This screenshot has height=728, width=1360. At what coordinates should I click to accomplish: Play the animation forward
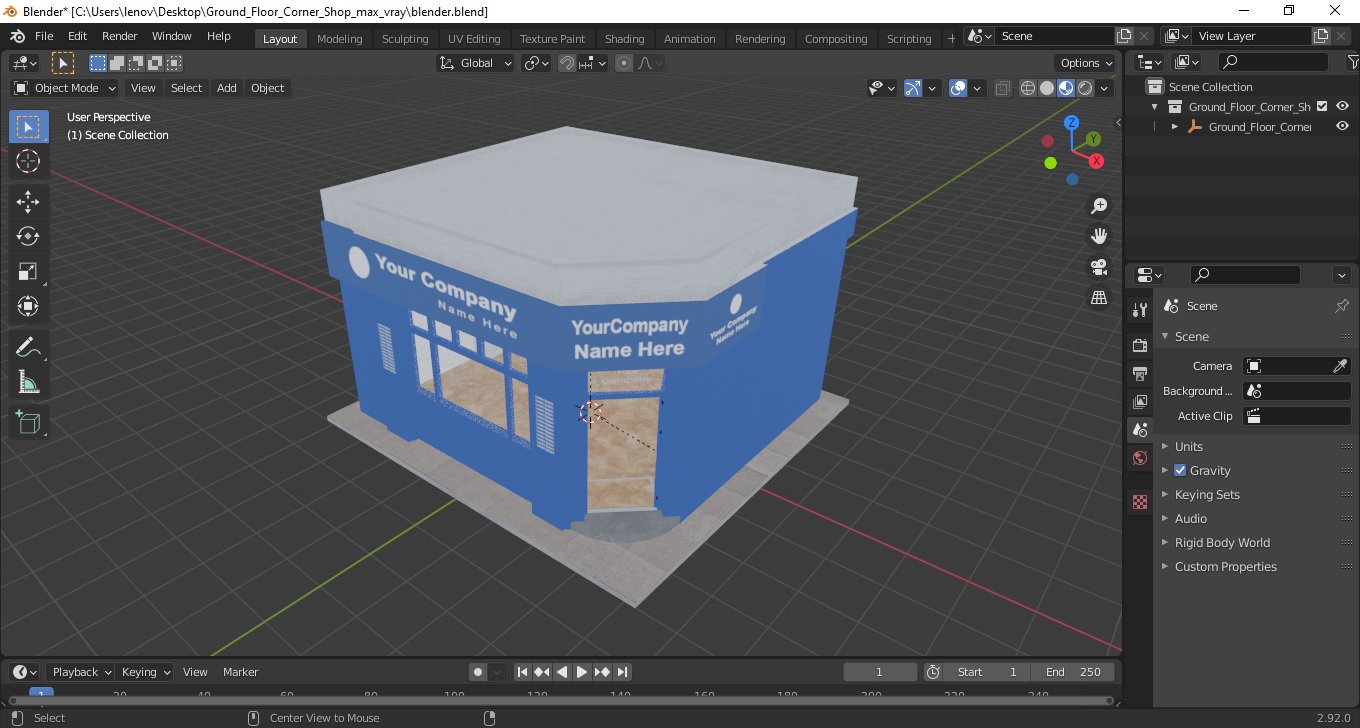click(x=582, y=672)
